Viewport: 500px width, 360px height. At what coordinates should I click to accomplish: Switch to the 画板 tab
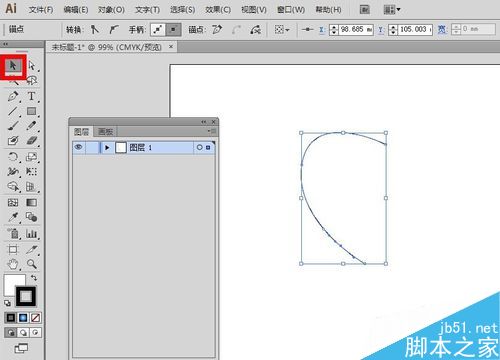pos(106,132)
